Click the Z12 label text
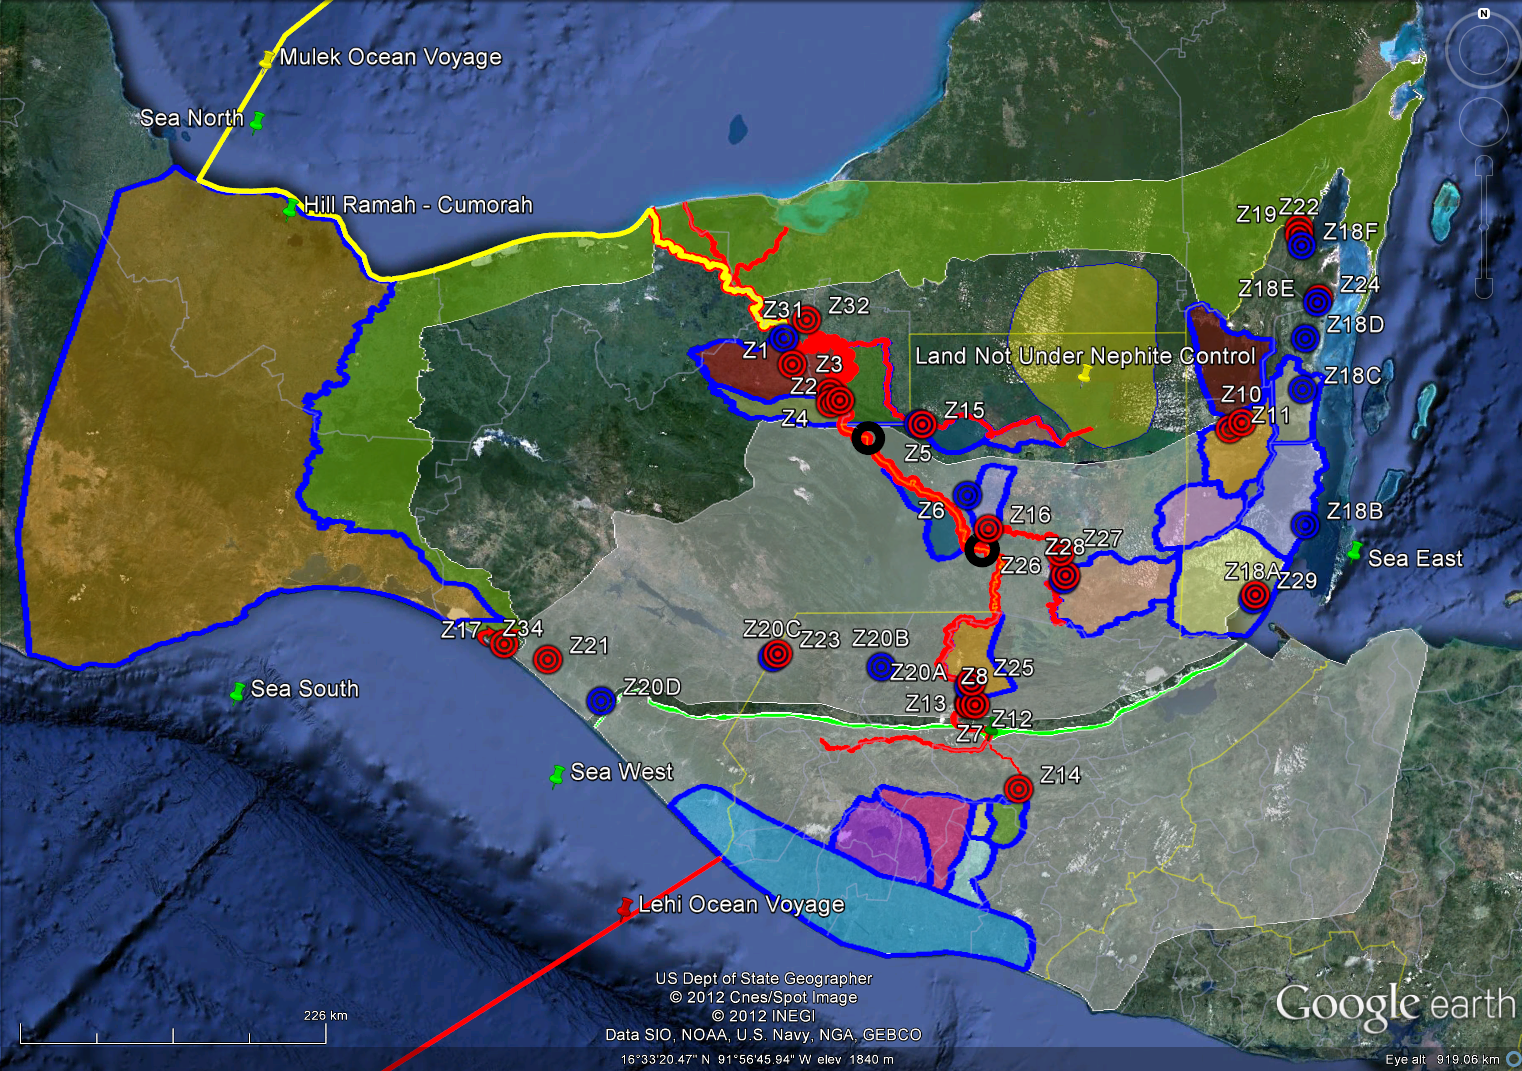 pos(1012,719)
